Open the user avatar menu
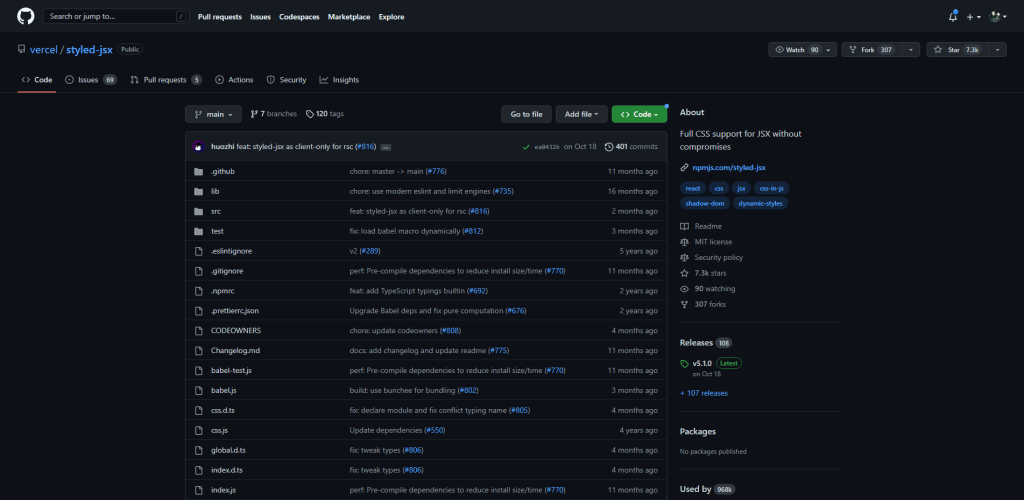 click(x=997, y=17)
